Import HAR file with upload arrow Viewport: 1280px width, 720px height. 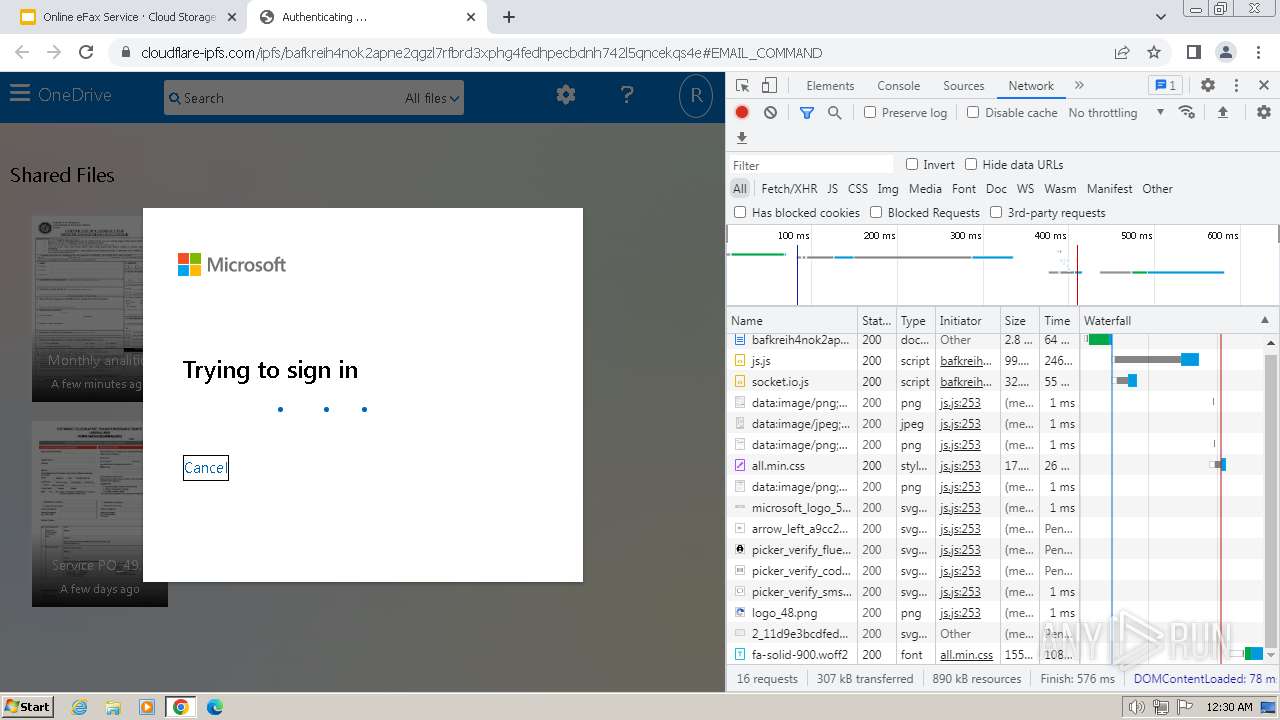click(x=1222, y=113)
